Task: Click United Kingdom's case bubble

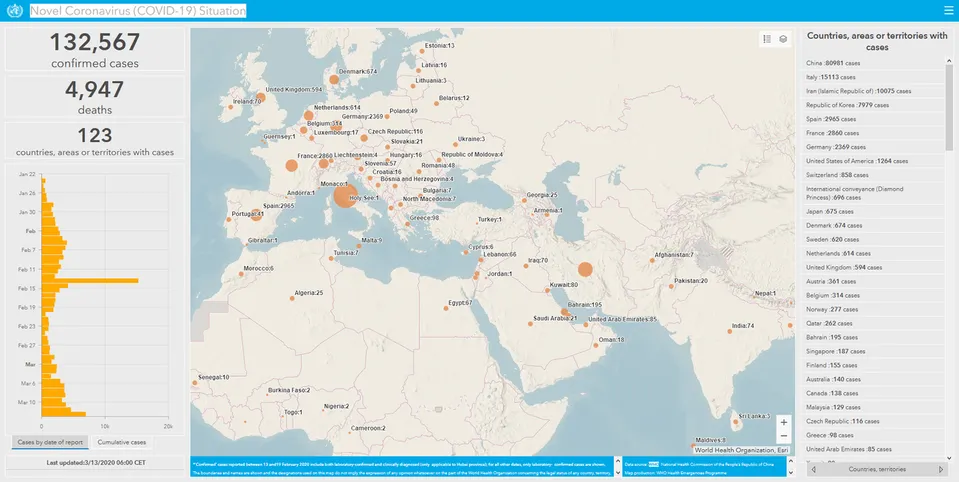Action: 261,97
